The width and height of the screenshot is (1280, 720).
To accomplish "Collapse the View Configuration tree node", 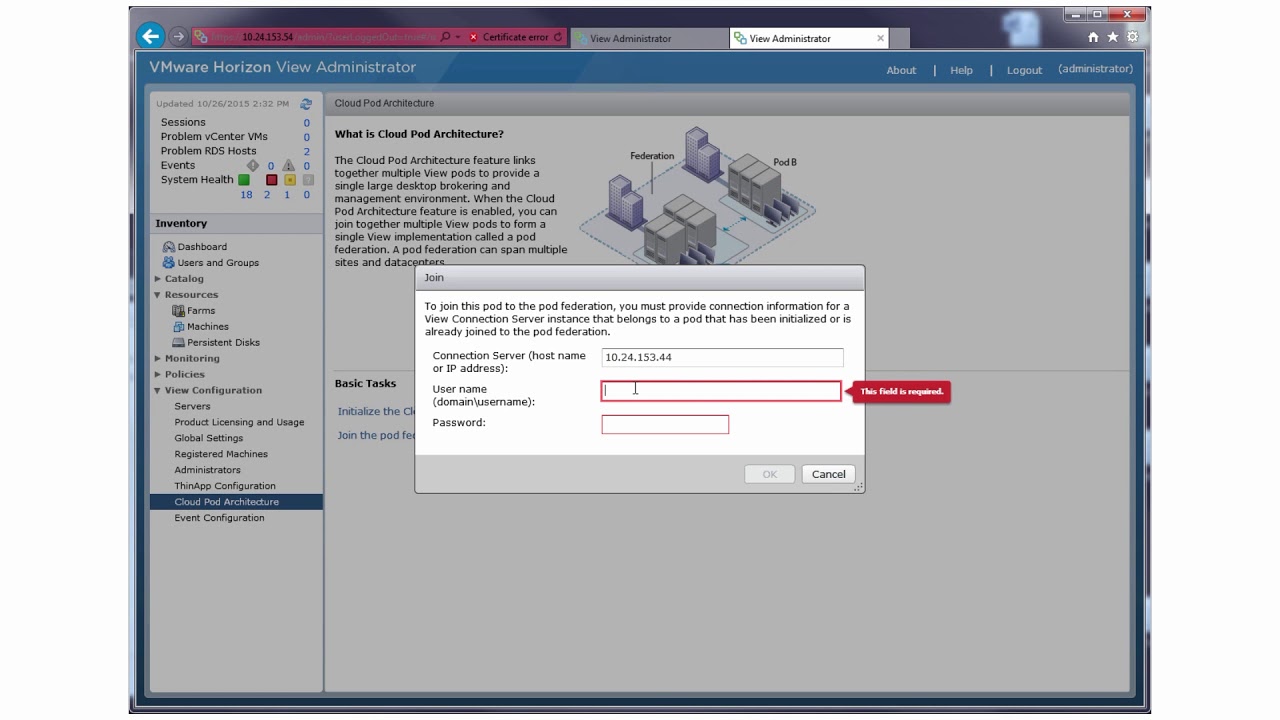I will pos(157,391).
